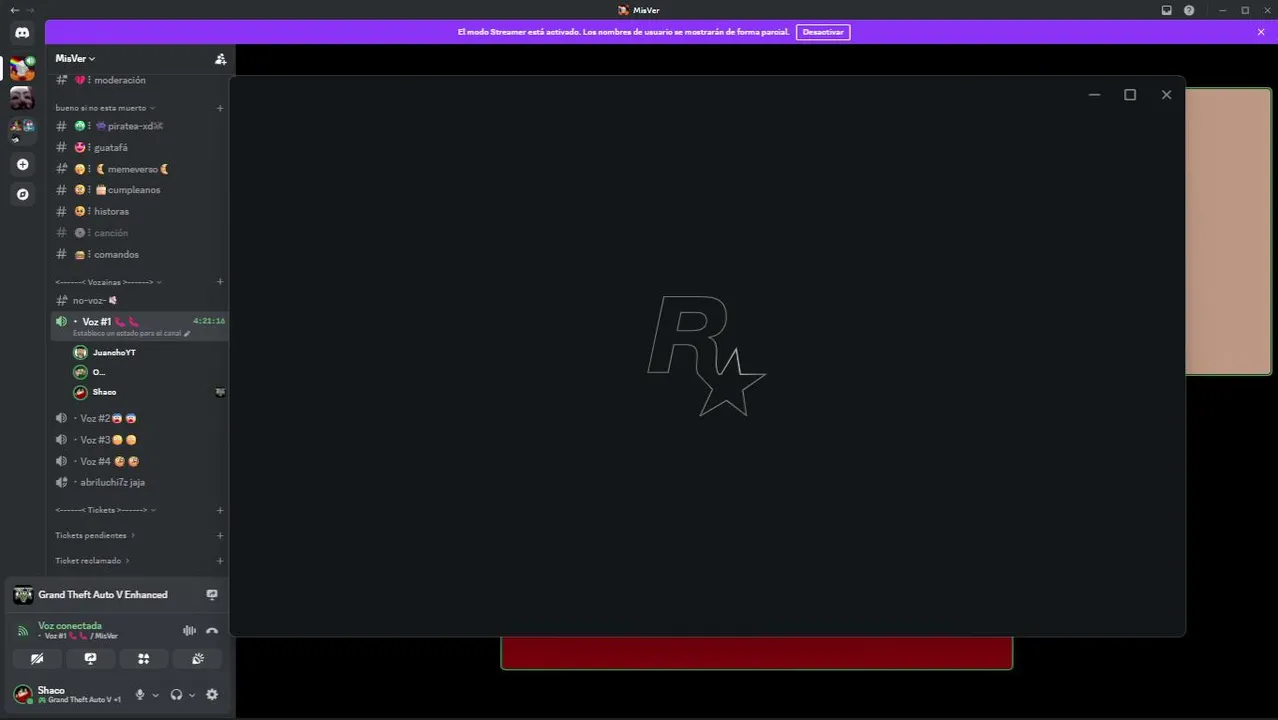Open the canción channel
Image resolution: width=1278 pixels, height=720 pixels.
[139, 233]
